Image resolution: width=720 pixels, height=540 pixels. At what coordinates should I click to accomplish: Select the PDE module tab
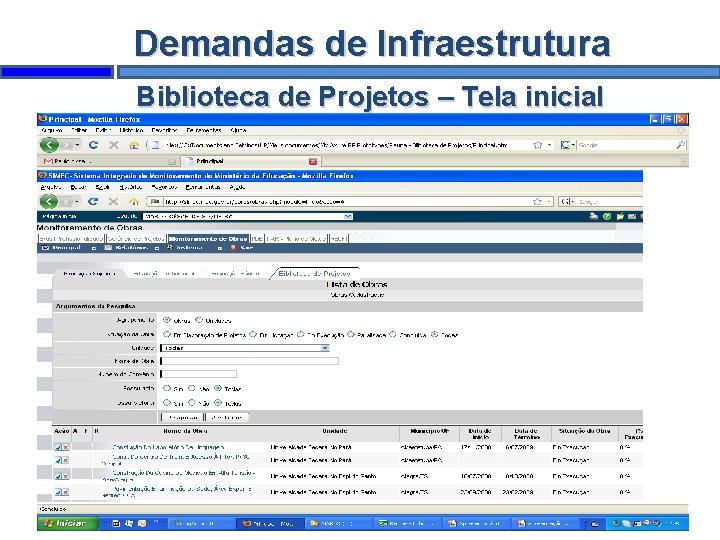[257, 239]
